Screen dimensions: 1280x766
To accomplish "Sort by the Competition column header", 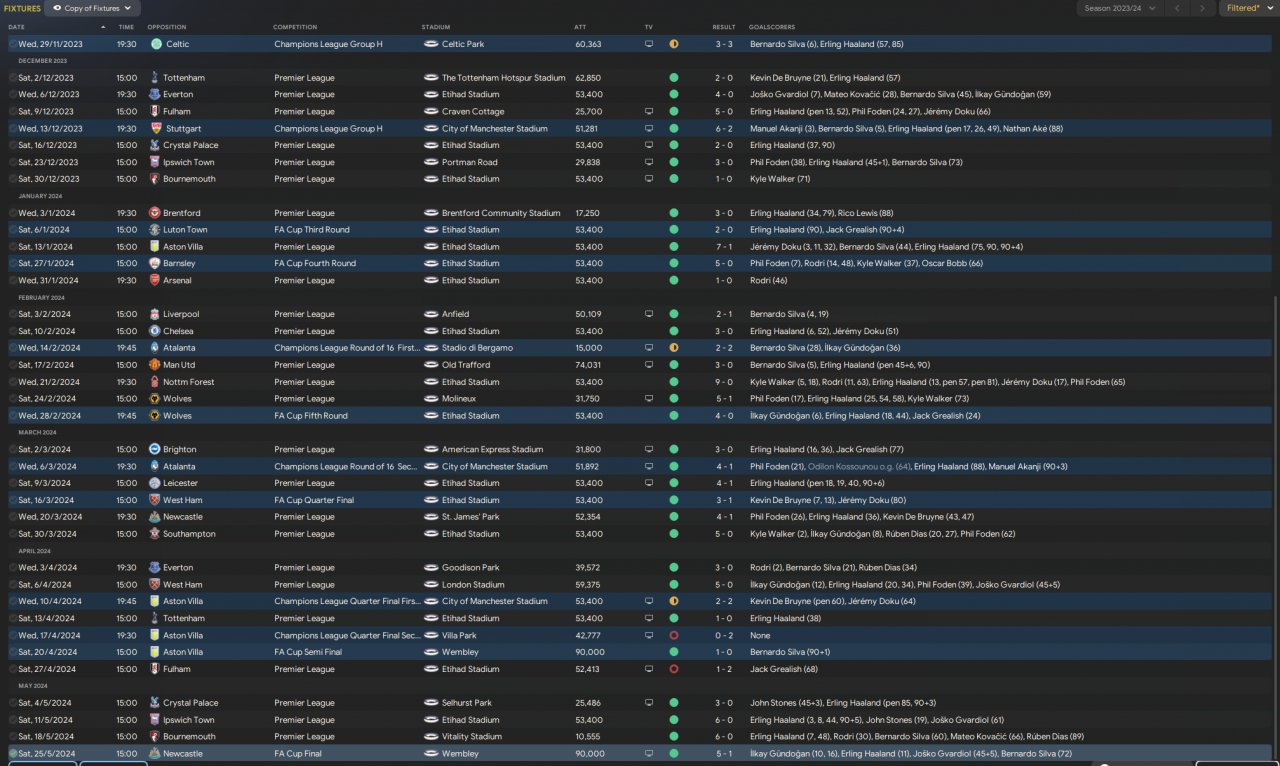I will pos(296,27).
